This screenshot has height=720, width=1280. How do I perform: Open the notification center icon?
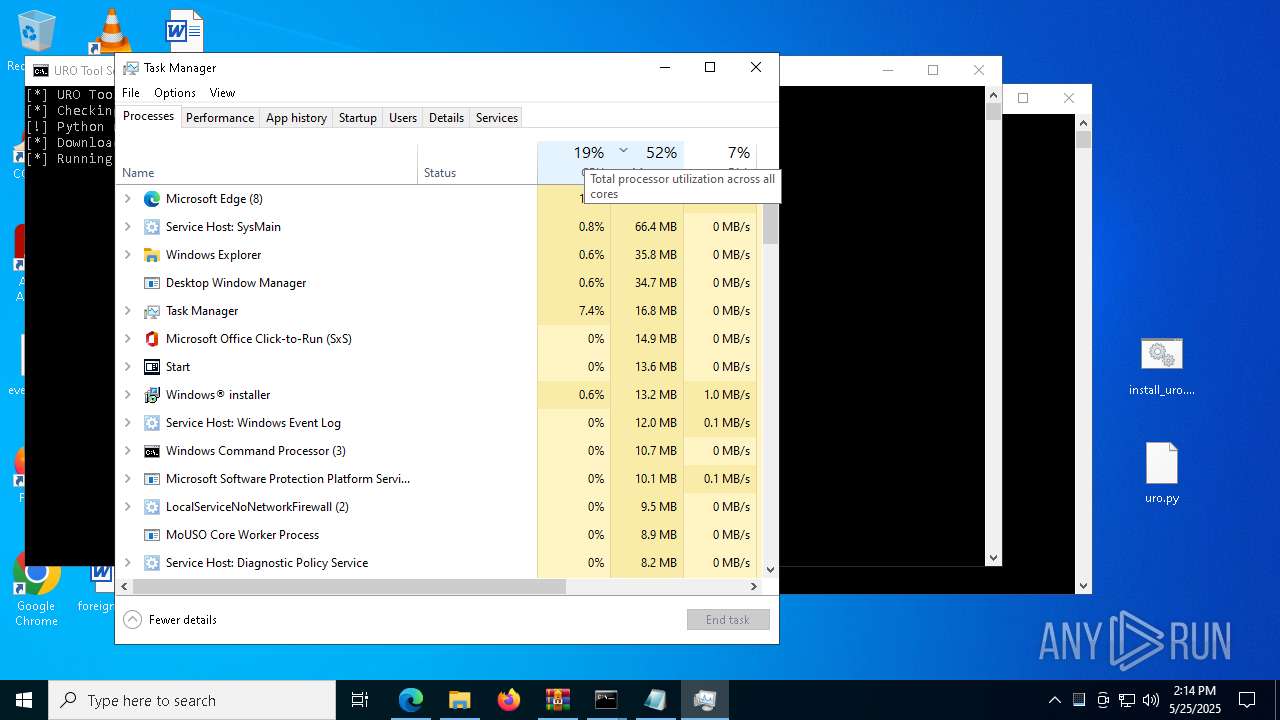(x=1247, y=700)
